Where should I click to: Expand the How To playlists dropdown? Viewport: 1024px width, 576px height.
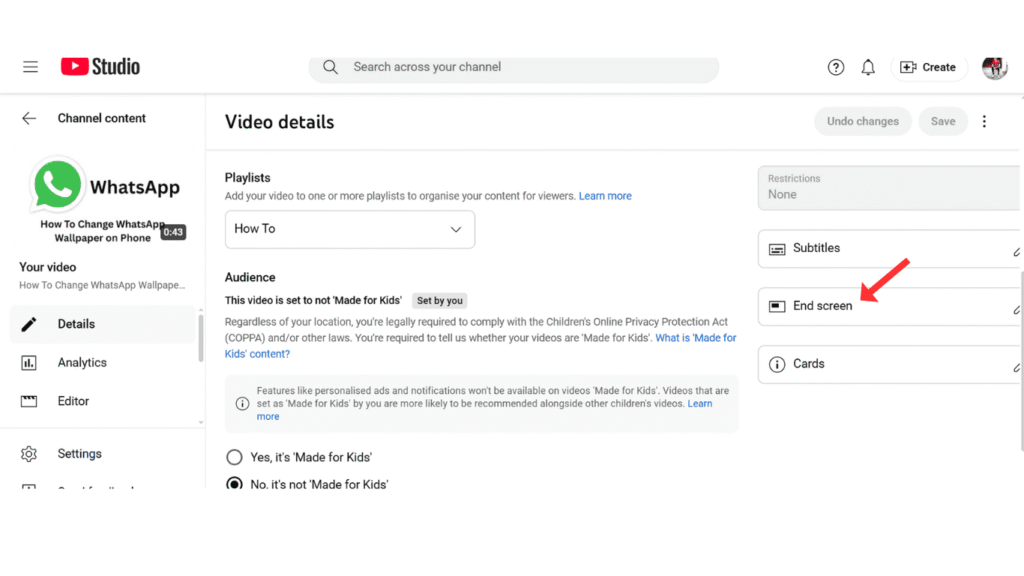click(350, 229)
